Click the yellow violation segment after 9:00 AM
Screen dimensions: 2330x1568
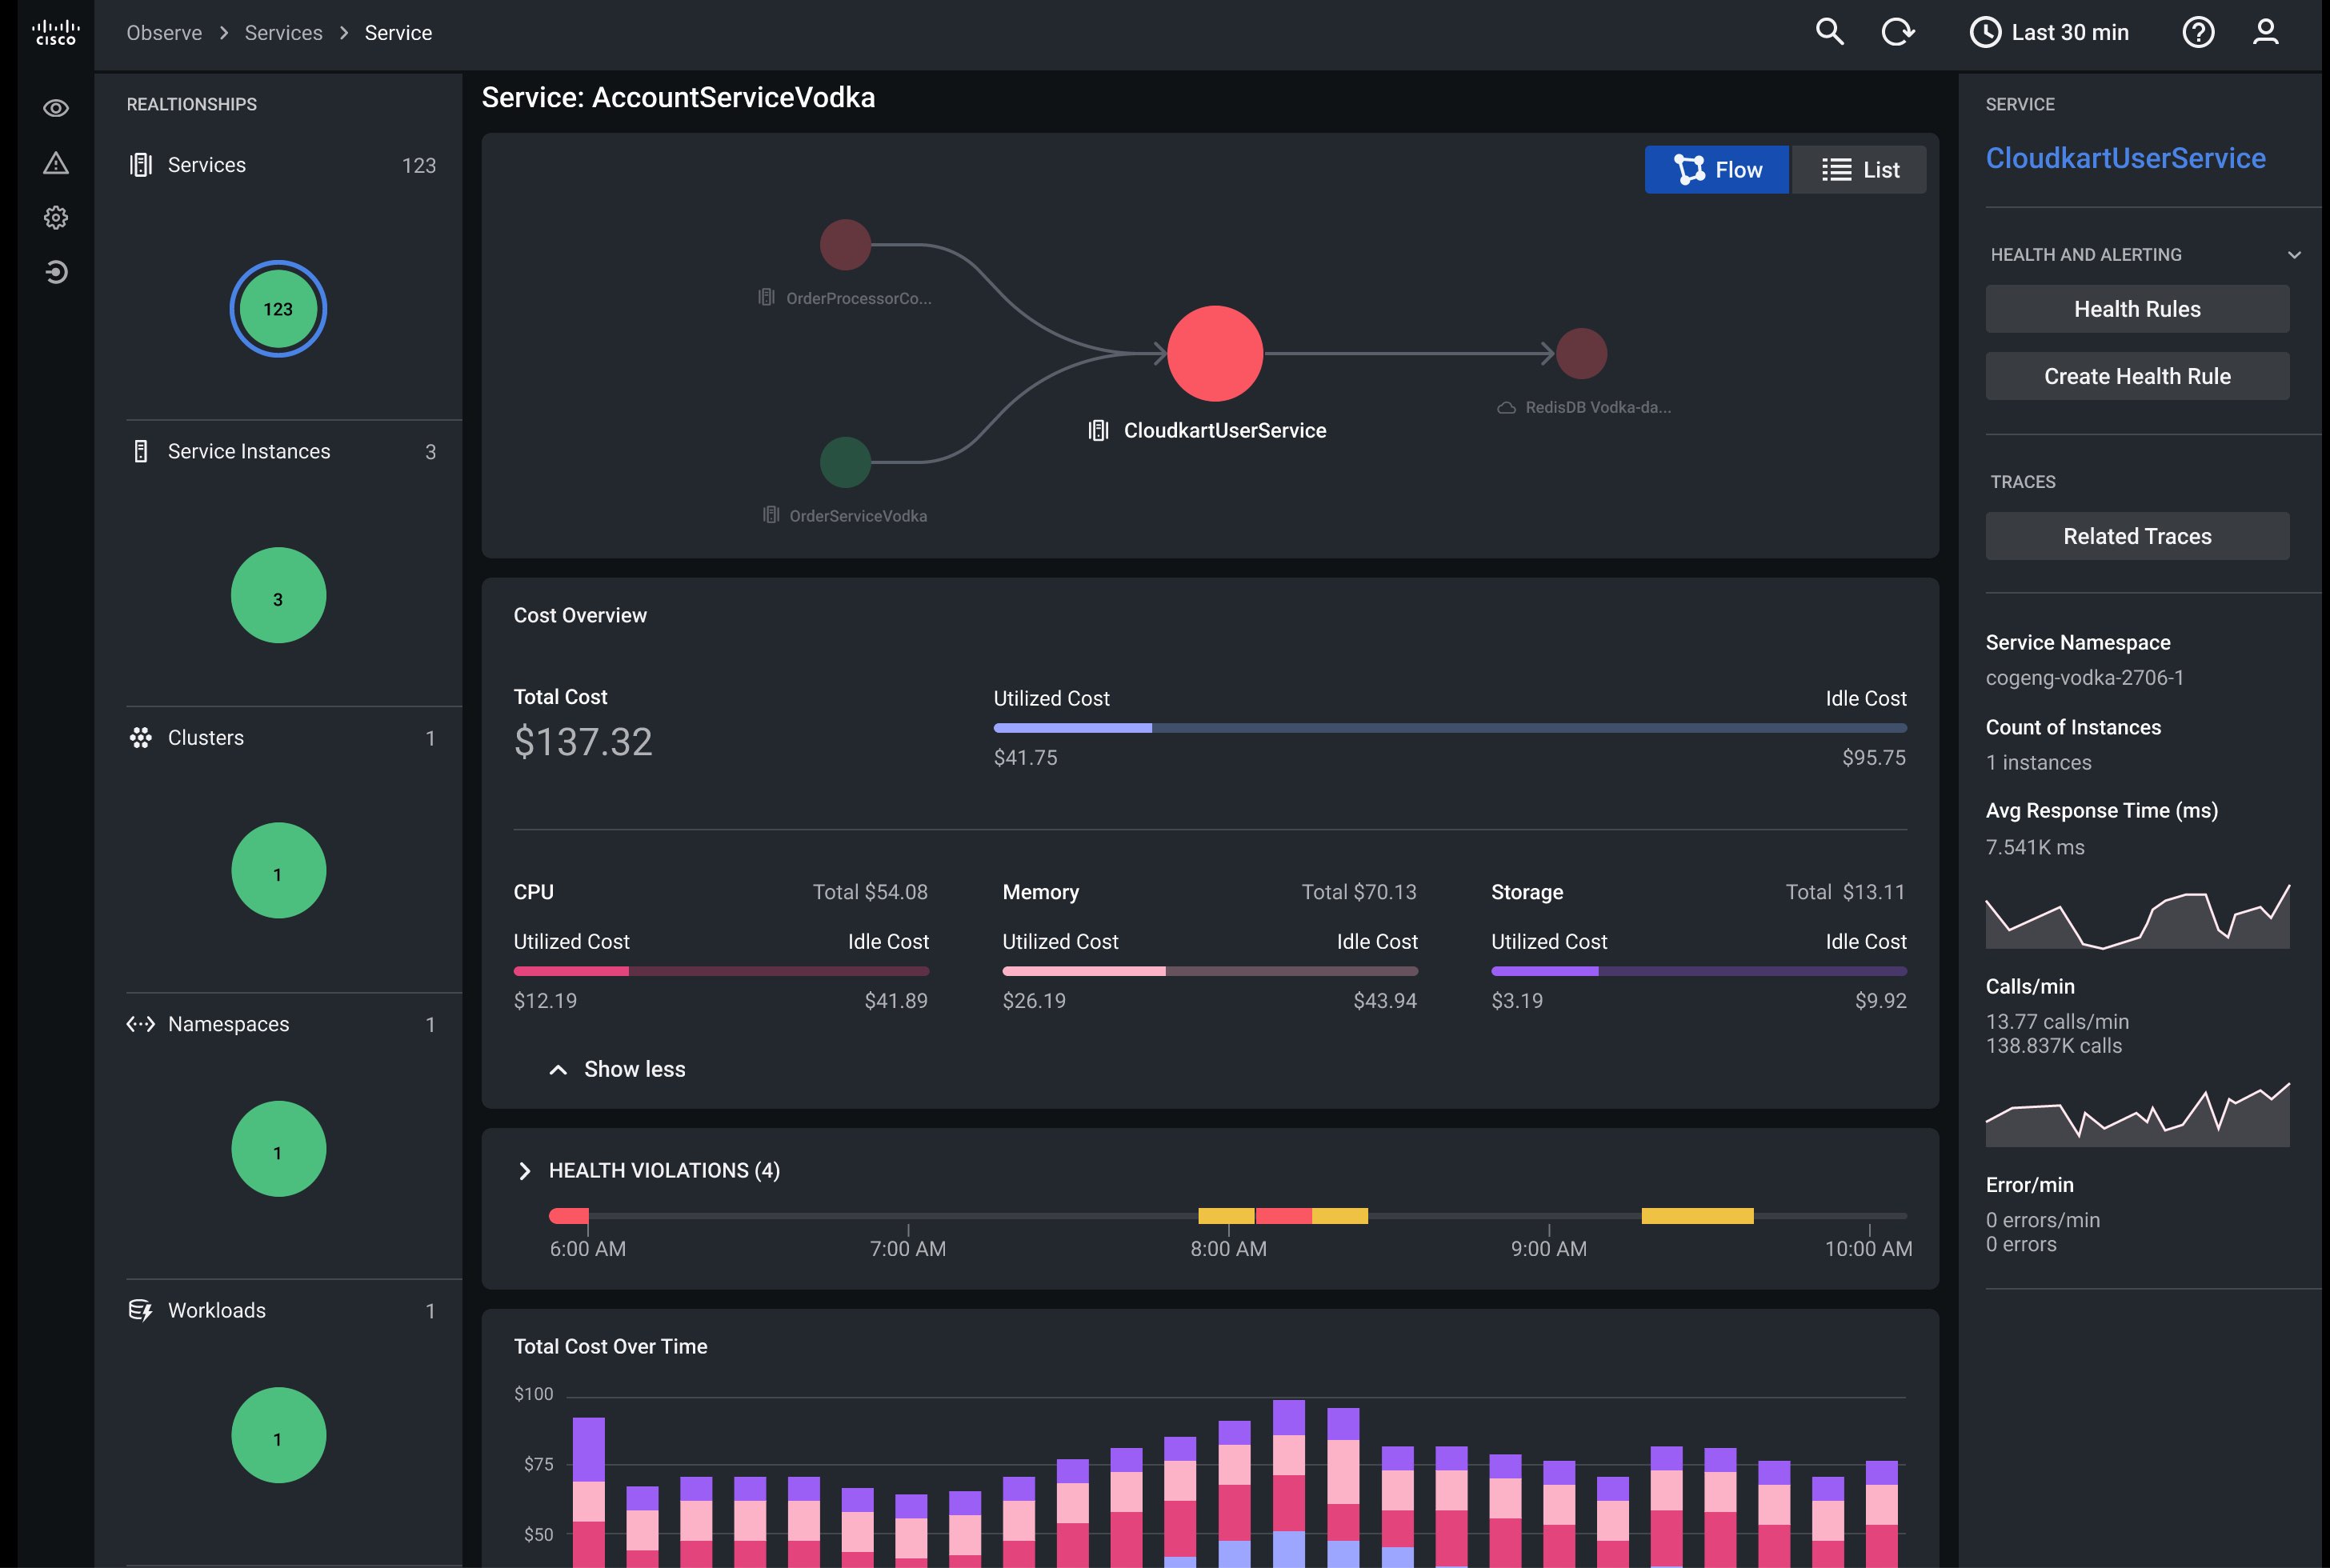[1697, 1216]
